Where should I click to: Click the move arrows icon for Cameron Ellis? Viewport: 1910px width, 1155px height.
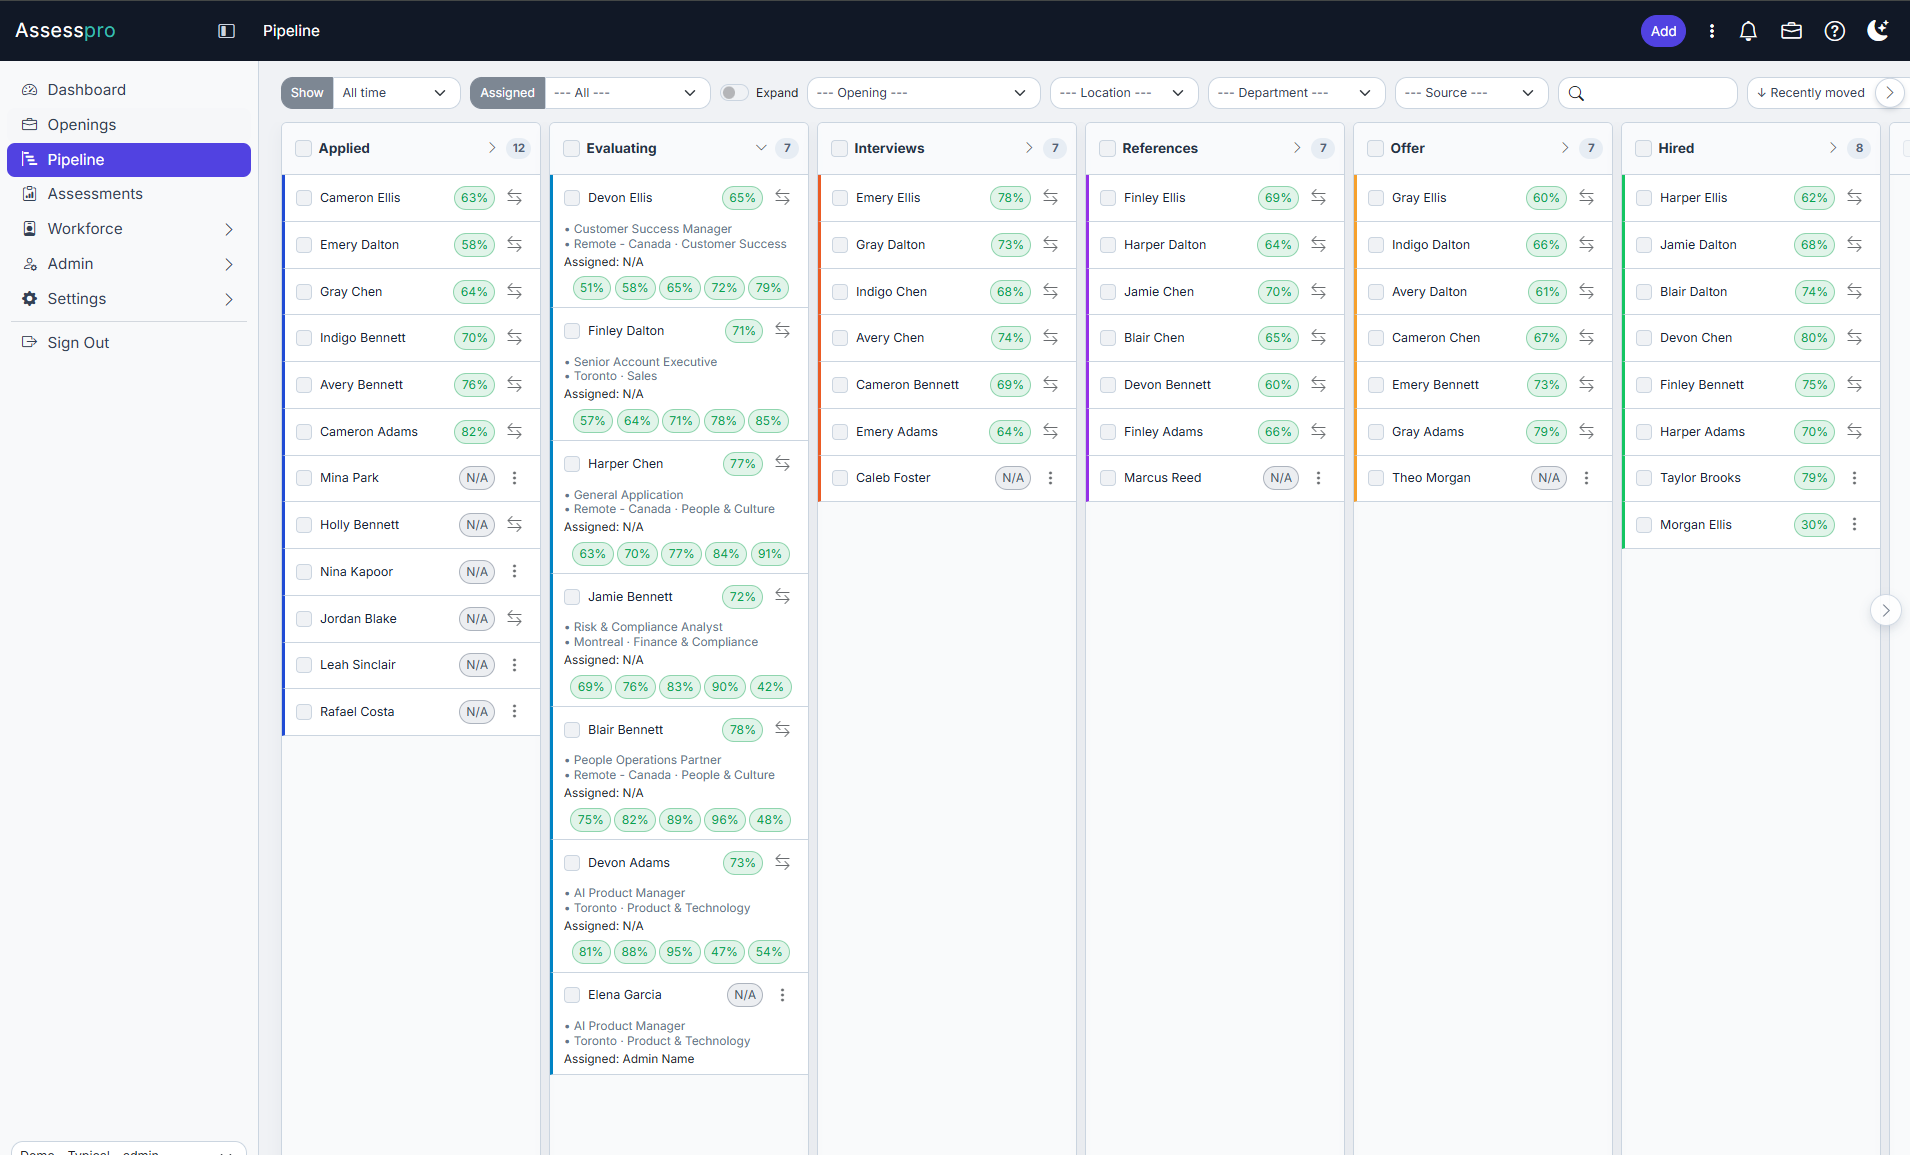tap(514, 198)
